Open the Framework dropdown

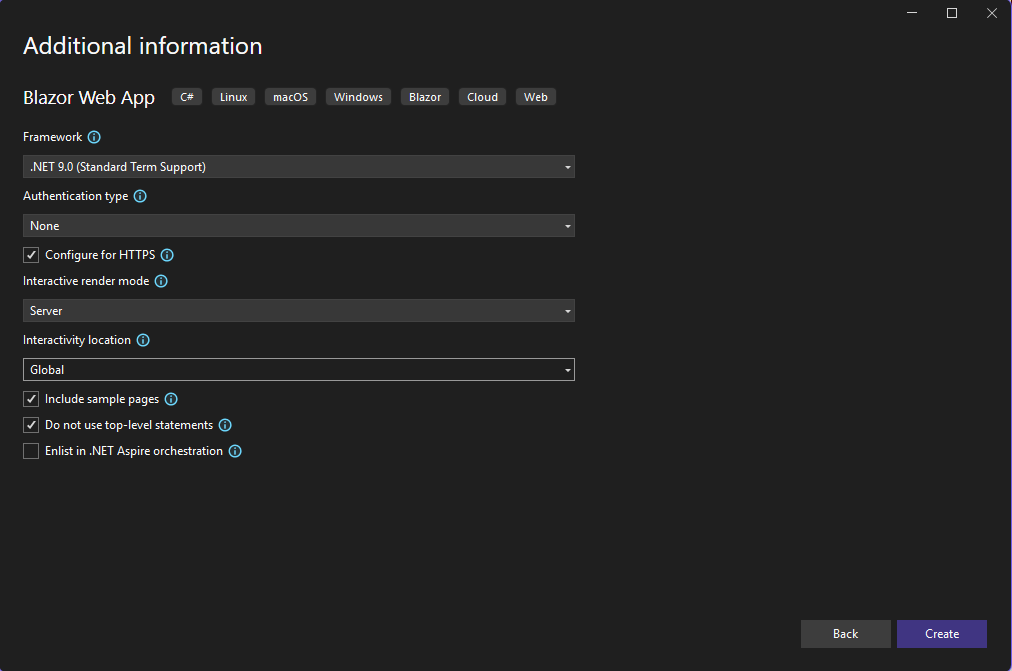(x=299, y=166)
